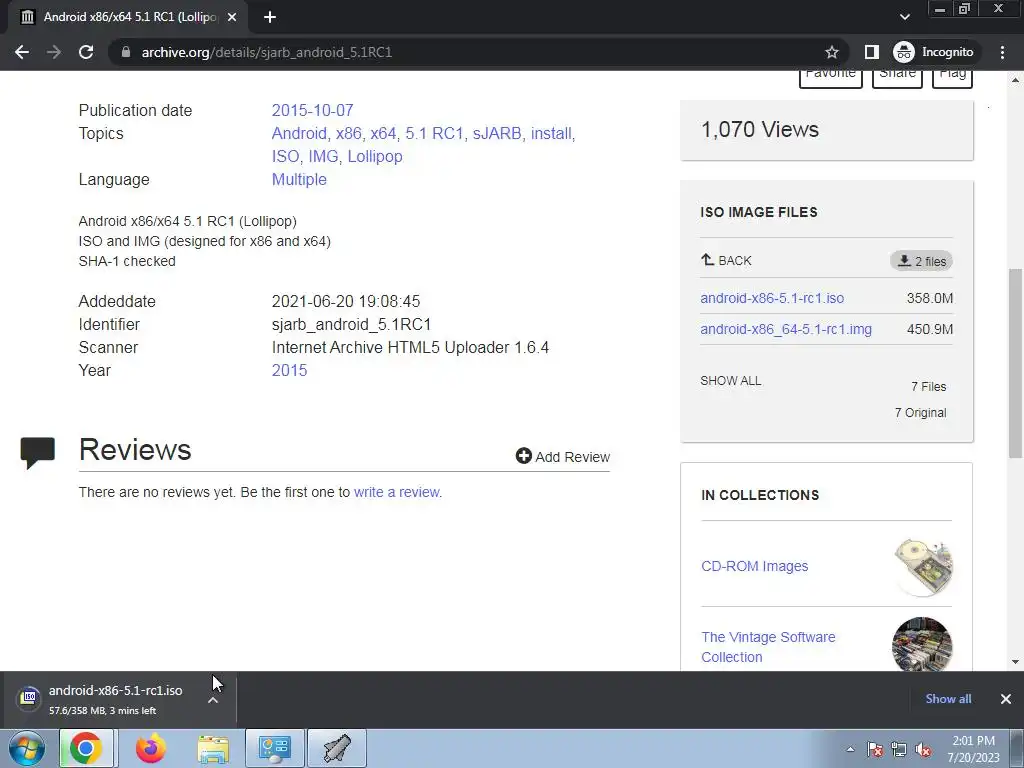1024x768 pixels.
Task: Open the Year 2015 link
Action: 289,370
